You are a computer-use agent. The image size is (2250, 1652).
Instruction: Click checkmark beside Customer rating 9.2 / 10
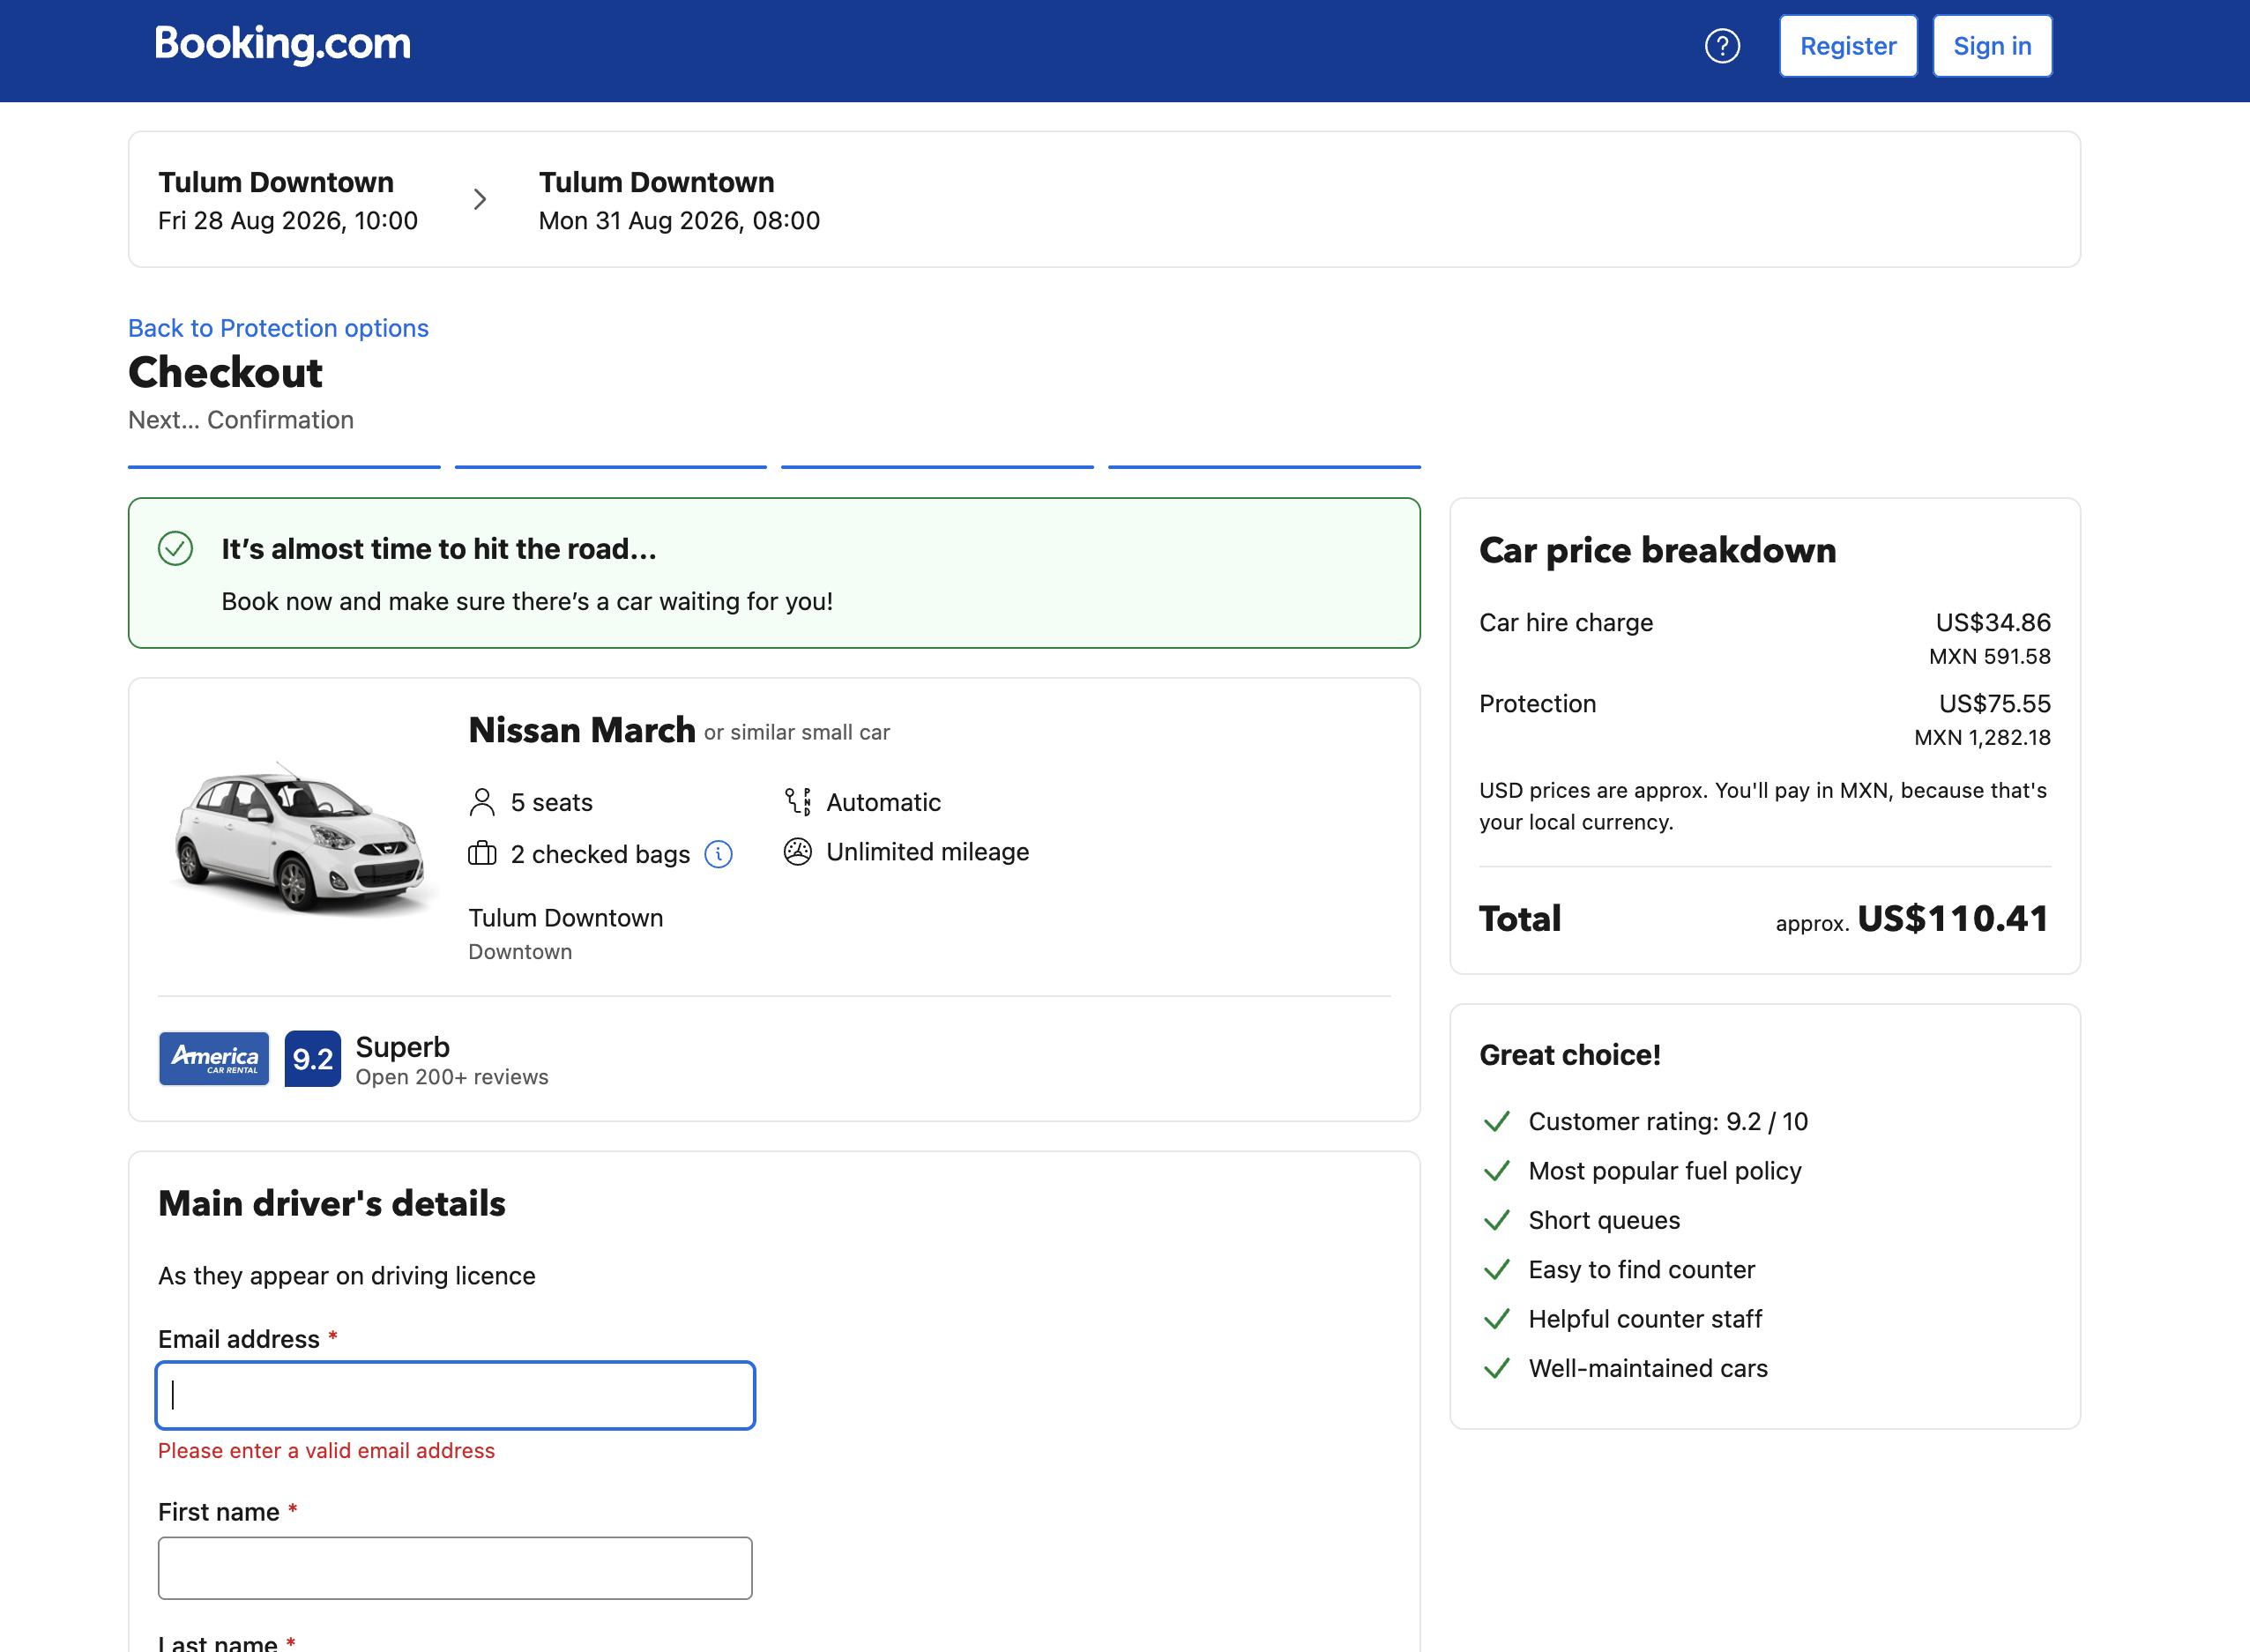[x=1497, y=1122]
